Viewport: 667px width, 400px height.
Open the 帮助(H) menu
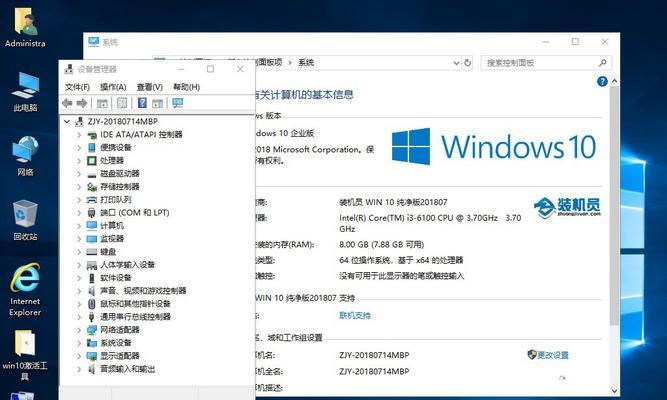click(x=186, y=87)
